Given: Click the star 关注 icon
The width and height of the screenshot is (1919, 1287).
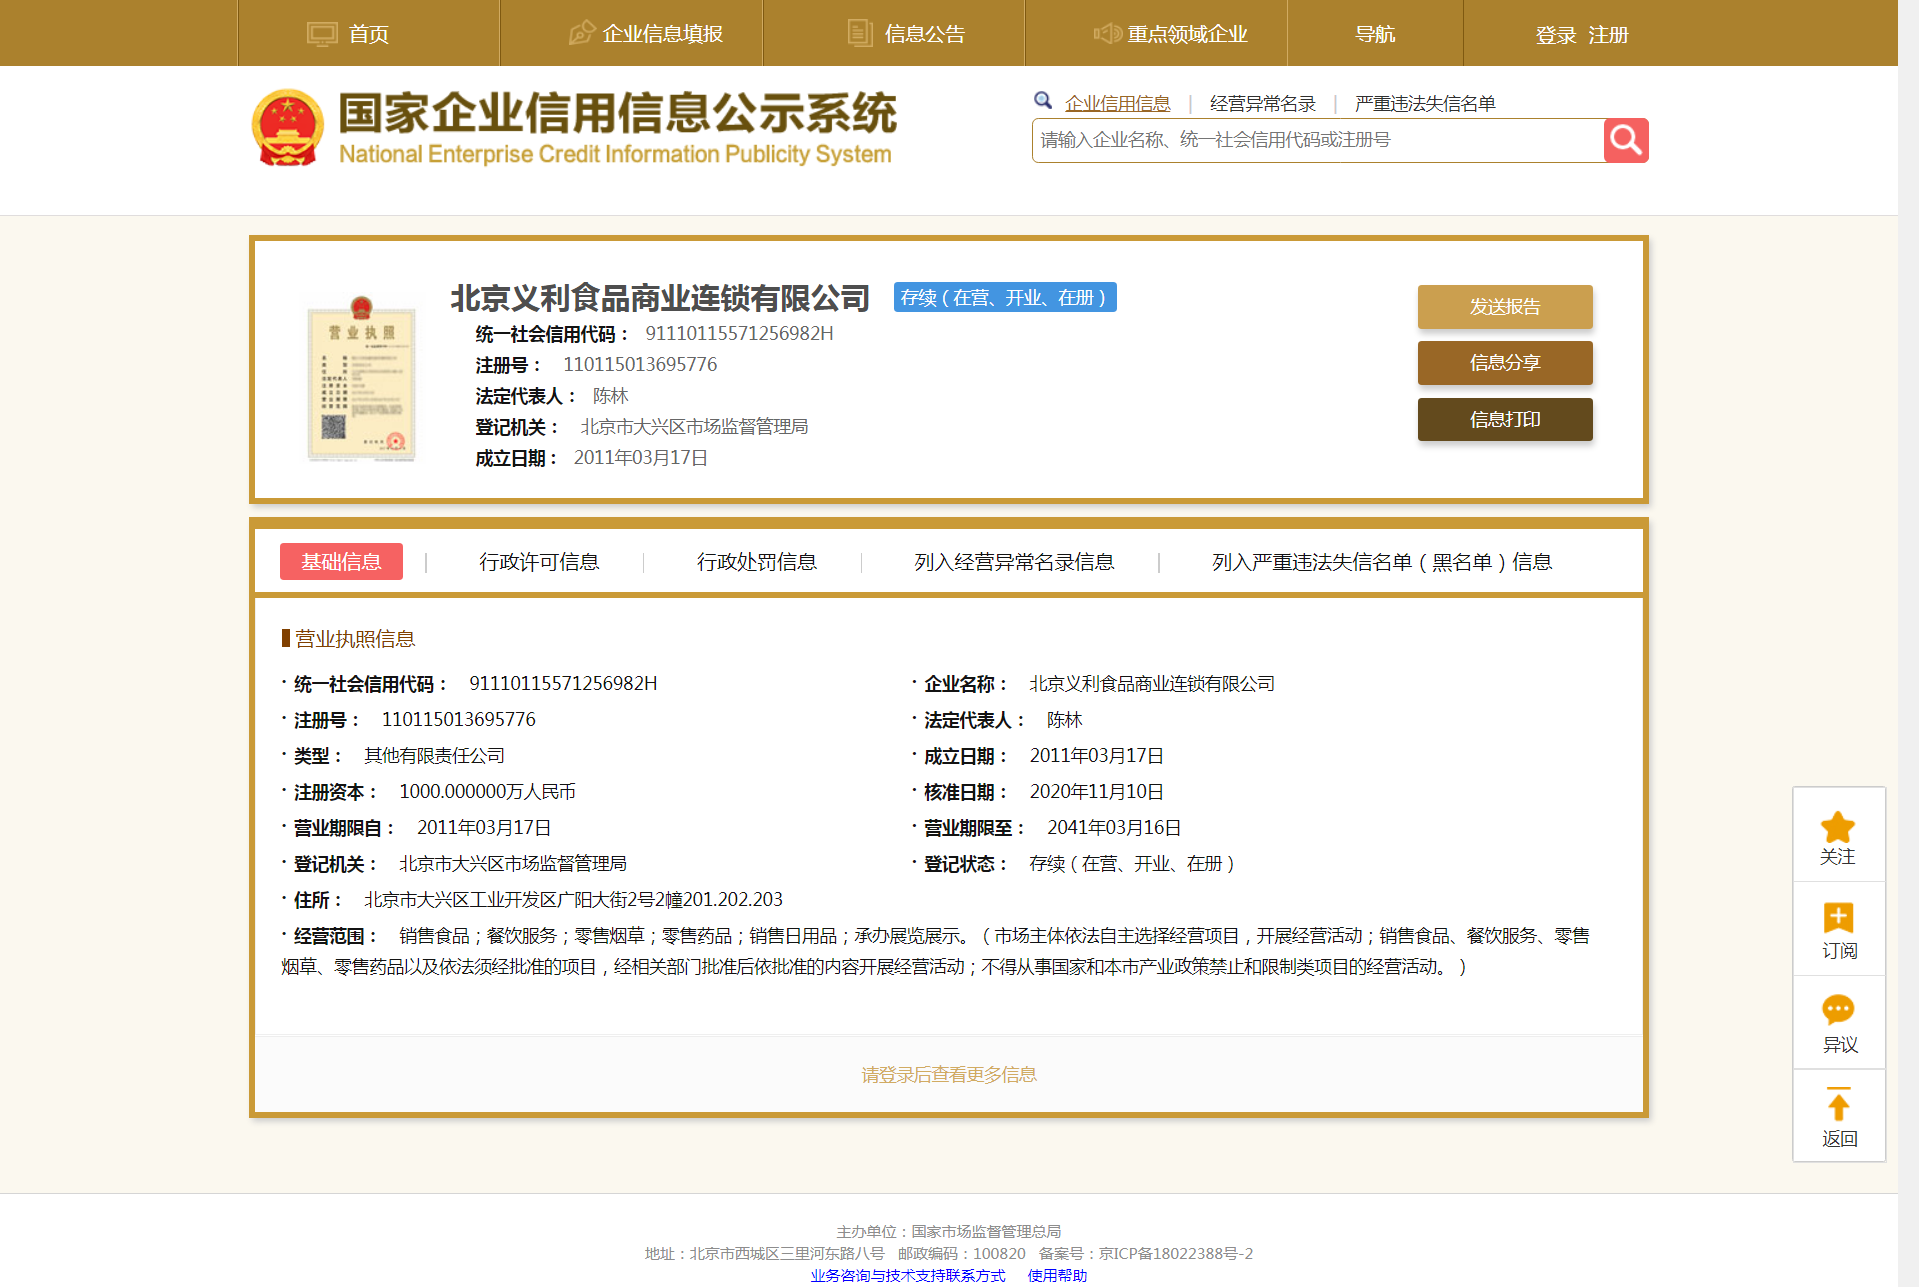Looking at the screenshot, I should click(x=1838, y=828).
